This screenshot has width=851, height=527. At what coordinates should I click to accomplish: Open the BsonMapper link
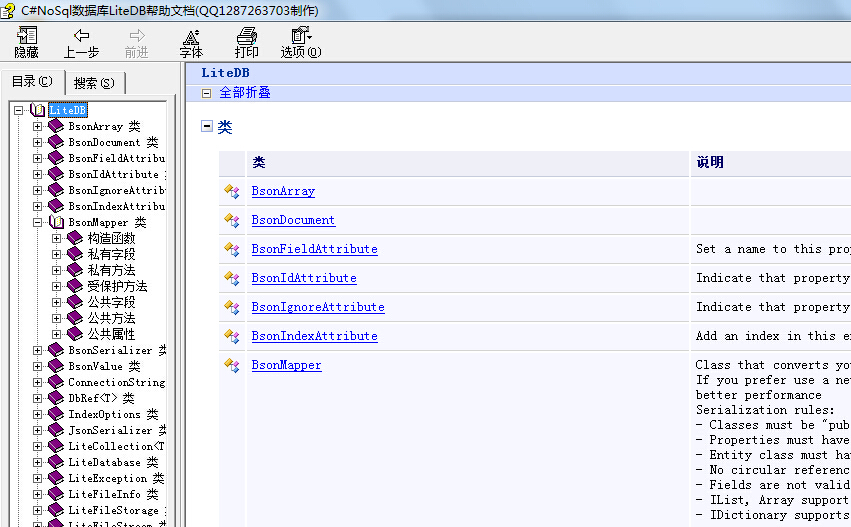coord(287,365)
